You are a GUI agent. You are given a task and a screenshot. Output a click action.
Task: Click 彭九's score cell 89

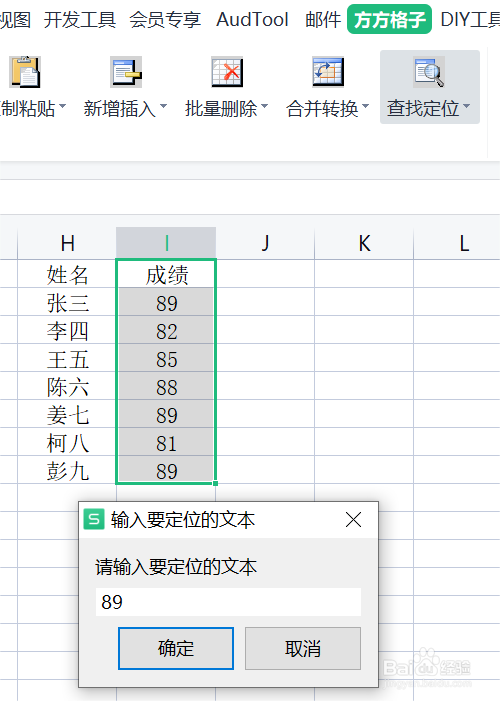[166, 470]
